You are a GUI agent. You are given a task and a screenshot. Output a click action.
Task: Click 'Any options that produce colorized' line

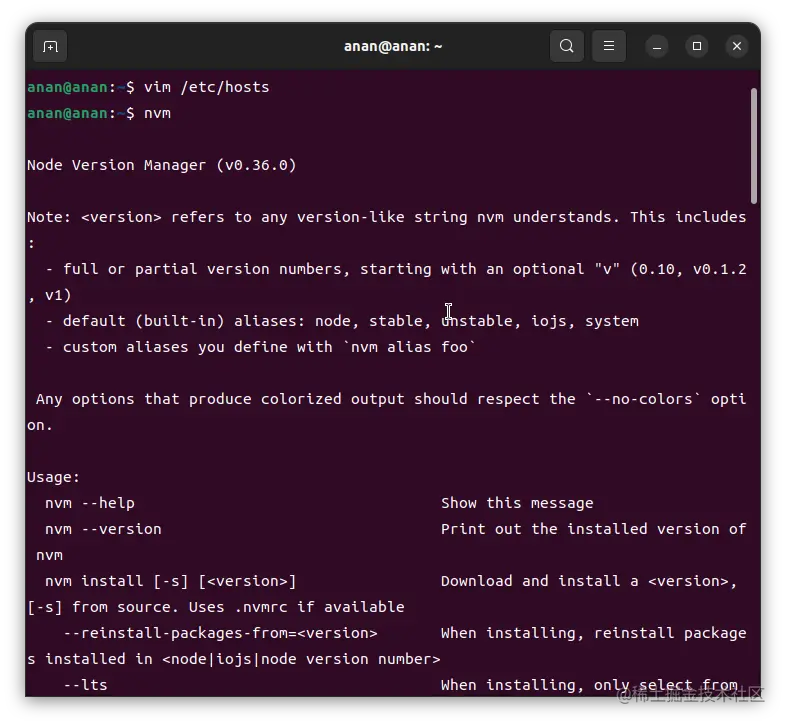pos(391,400)
